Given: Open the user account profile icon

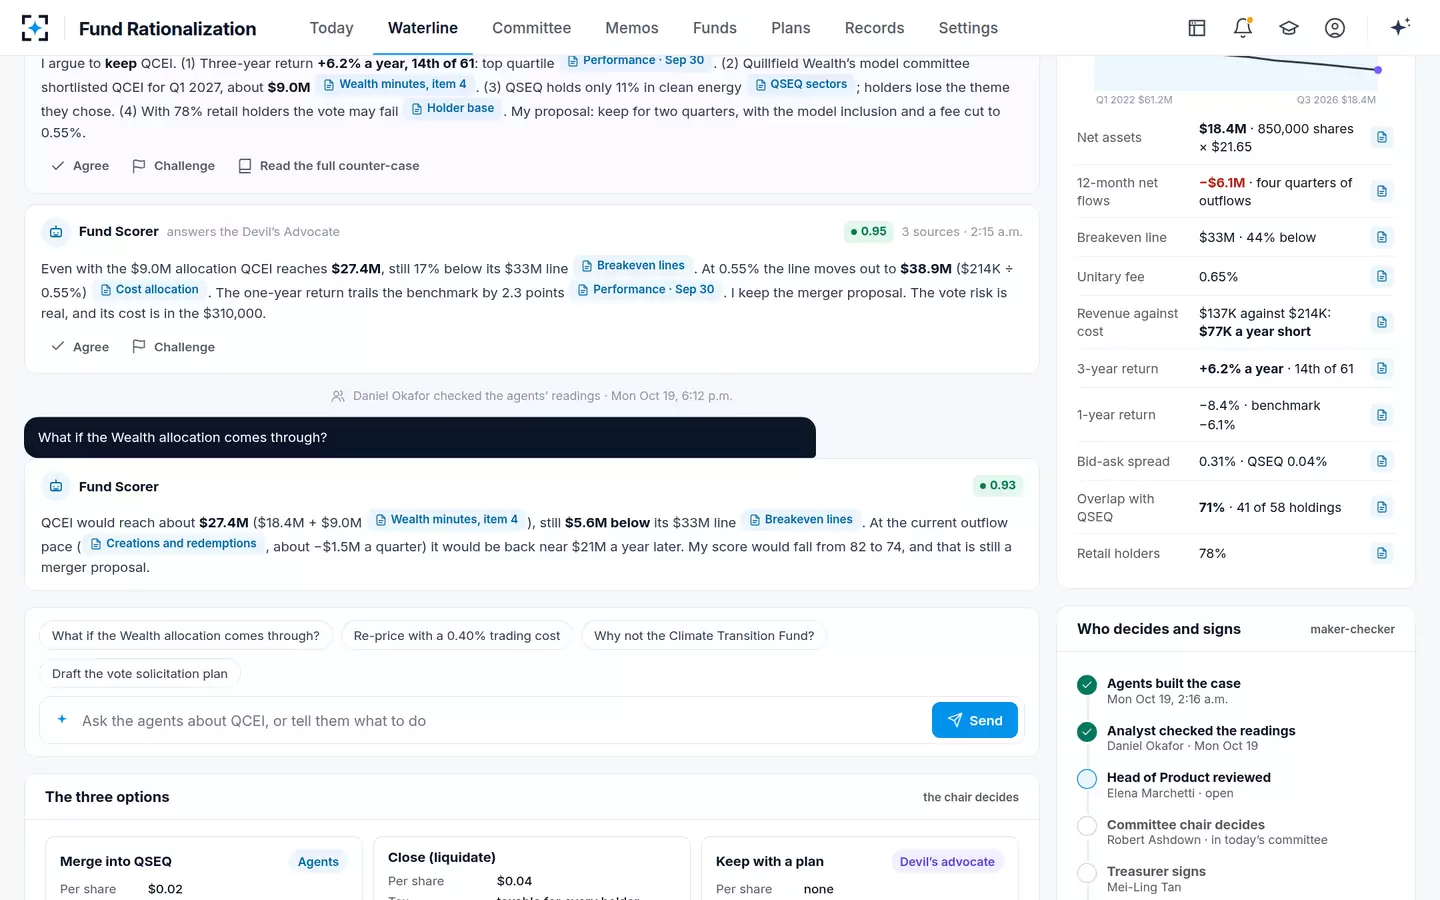Looking at the screenshot, I should pos(1335,28).
